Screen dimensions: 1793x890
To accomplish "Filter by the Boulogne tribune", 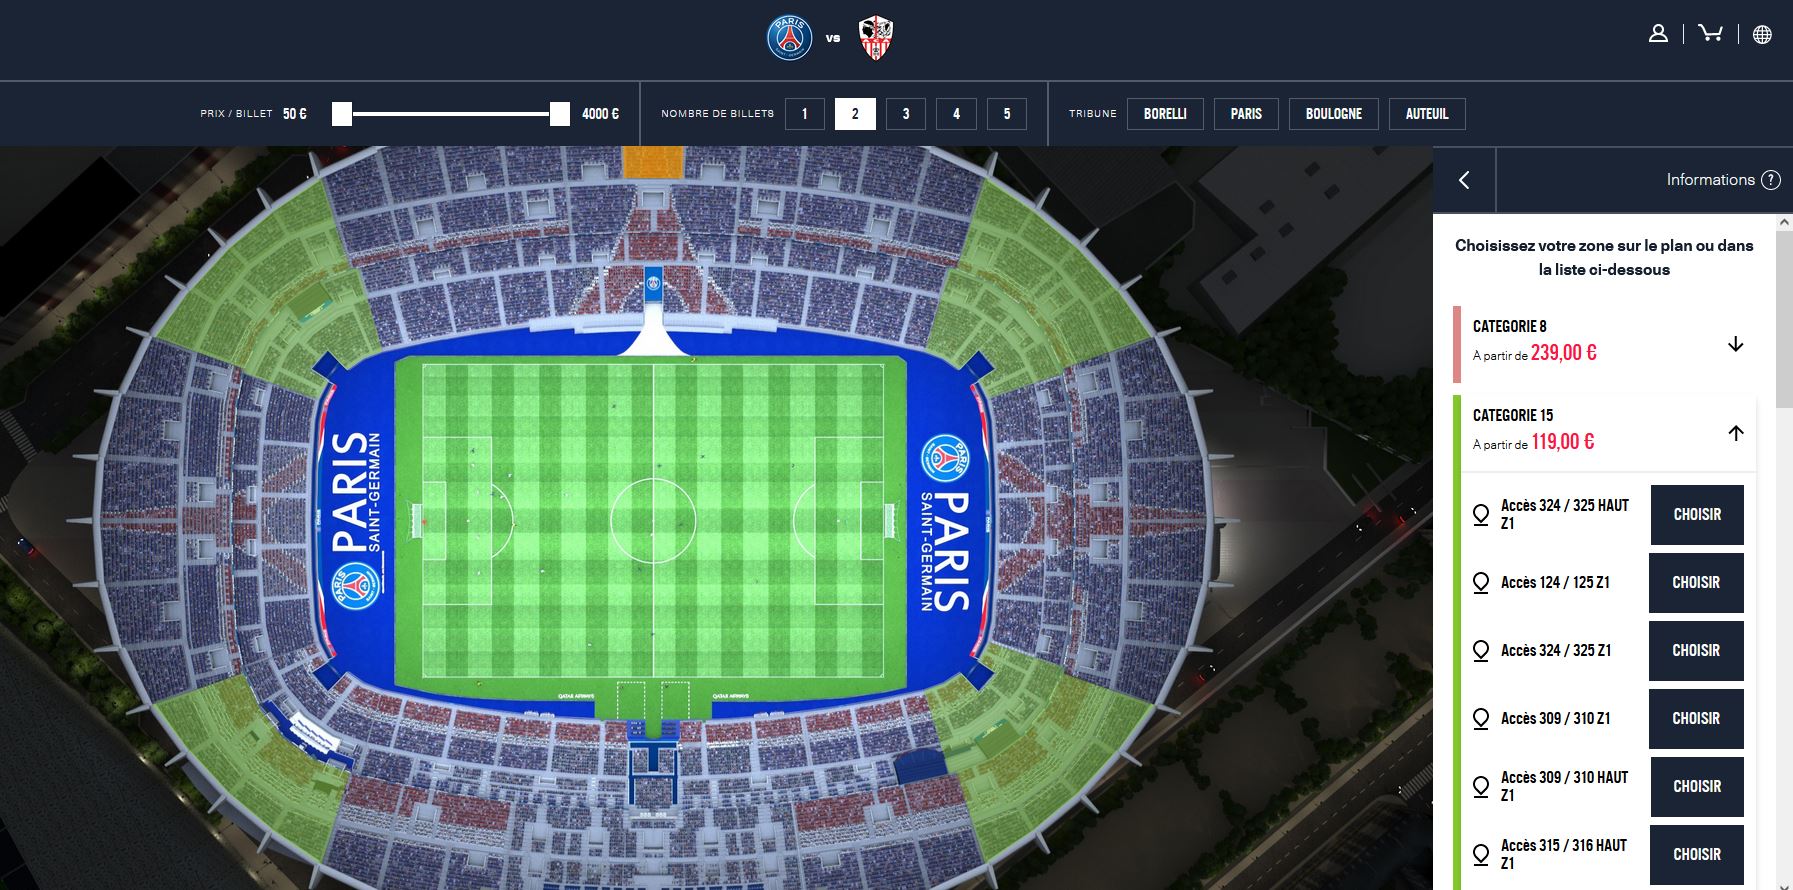I will pos(1334,114).
